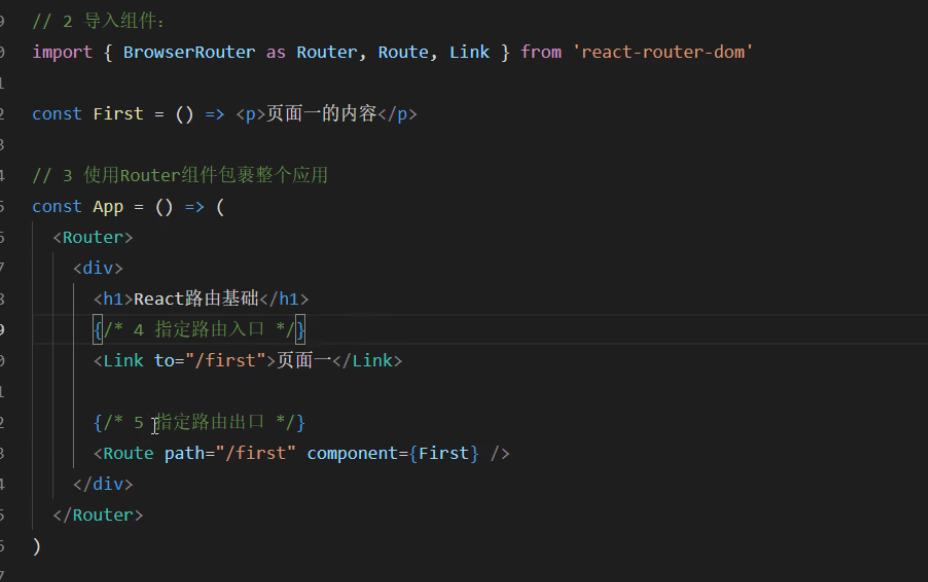Click the App constant name
This screenshot has width=928, height=582.
[x=108, y=207]
